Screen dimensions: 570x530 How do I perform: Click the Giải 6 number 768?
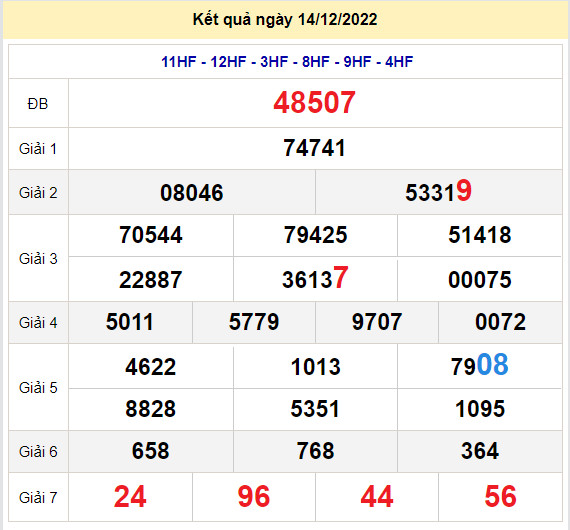pos(316,451)
